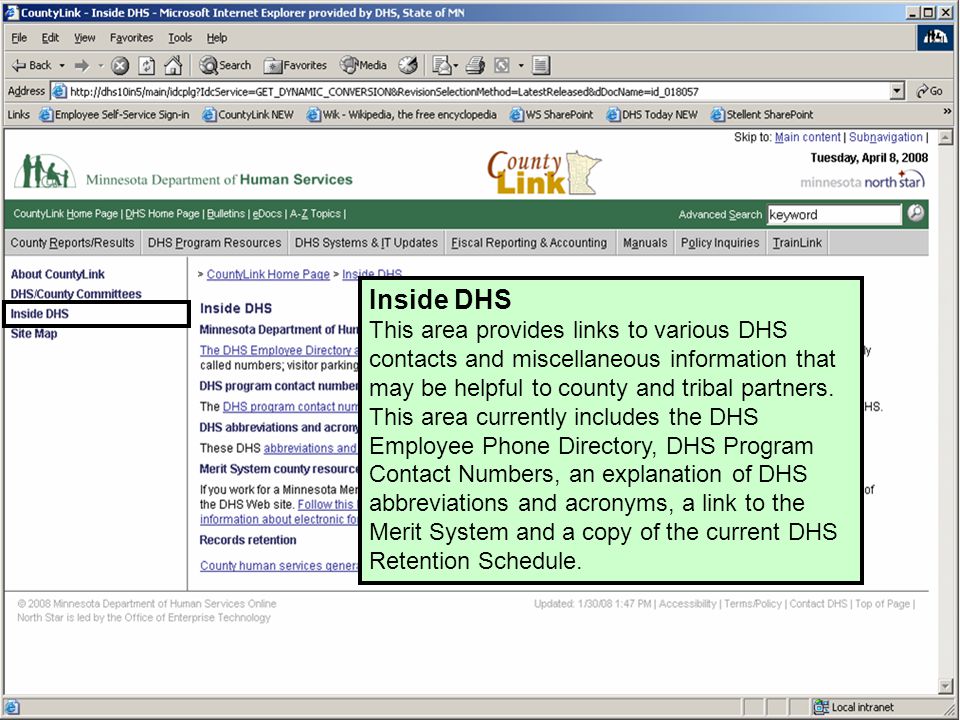Click the Subnavigation skip link
This screenshot has width=960, height=720.
pyautogui.click(x=885, y=137)
